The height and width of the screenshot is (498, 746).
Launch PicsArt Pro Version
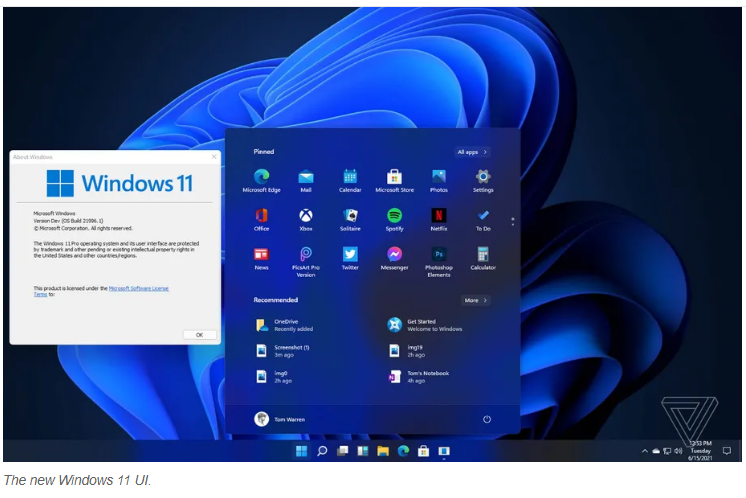[x=305, y=262]
